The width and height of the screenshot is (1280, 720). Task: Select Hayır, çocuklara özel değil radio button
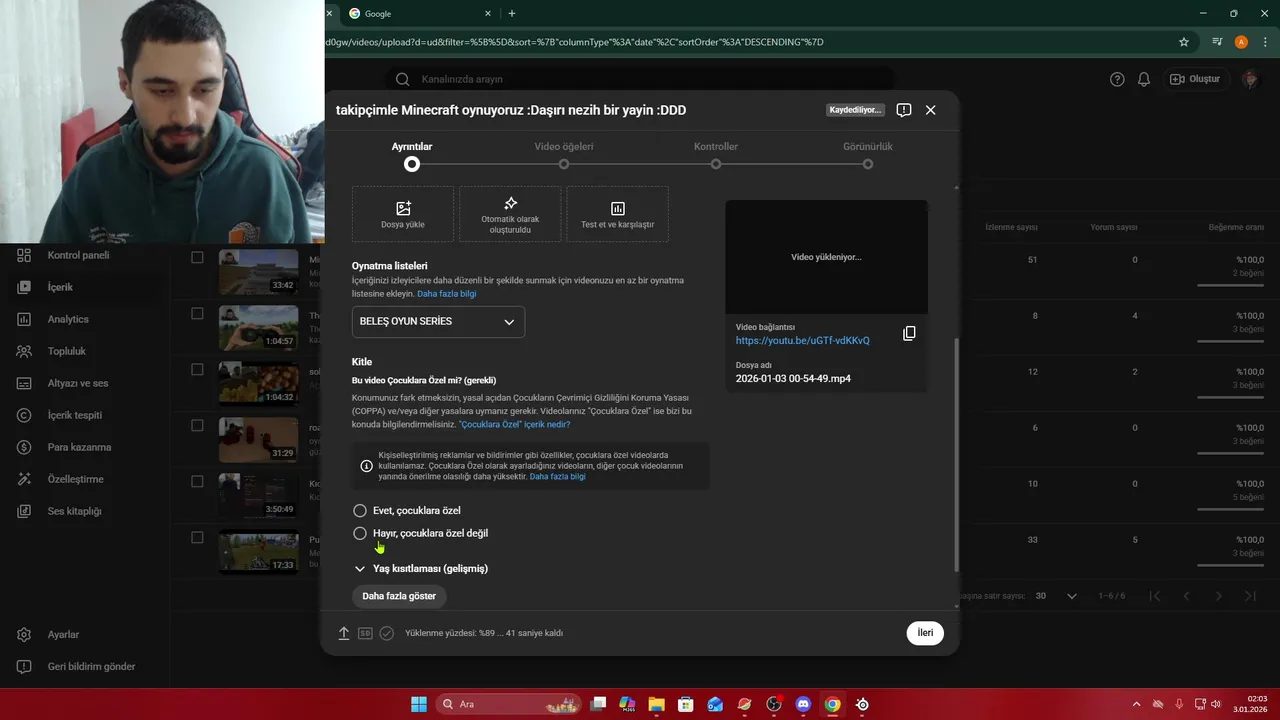click(x=360, y=533)
